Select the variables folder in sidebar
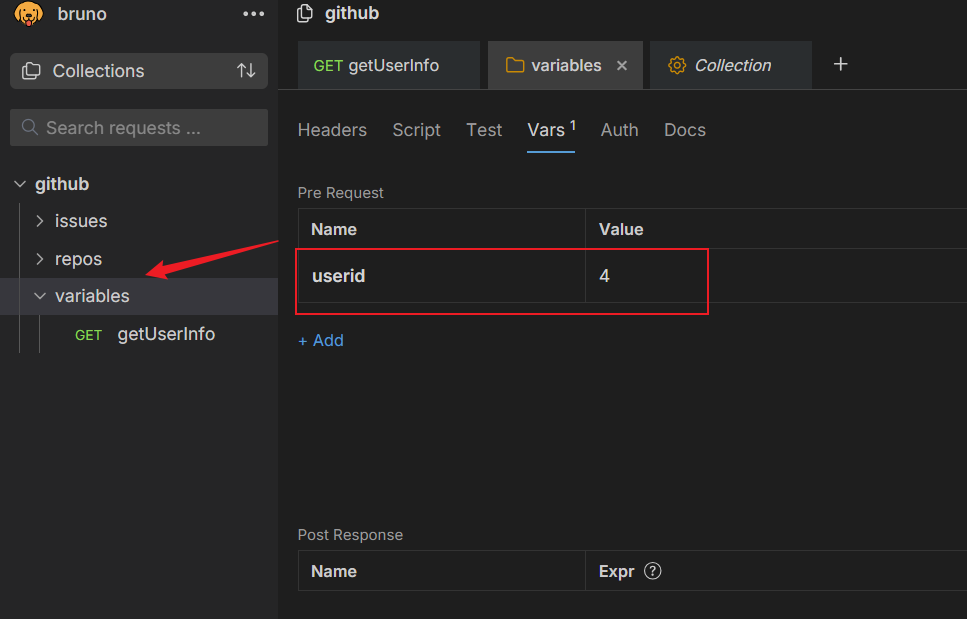 [x=92, y=296]
